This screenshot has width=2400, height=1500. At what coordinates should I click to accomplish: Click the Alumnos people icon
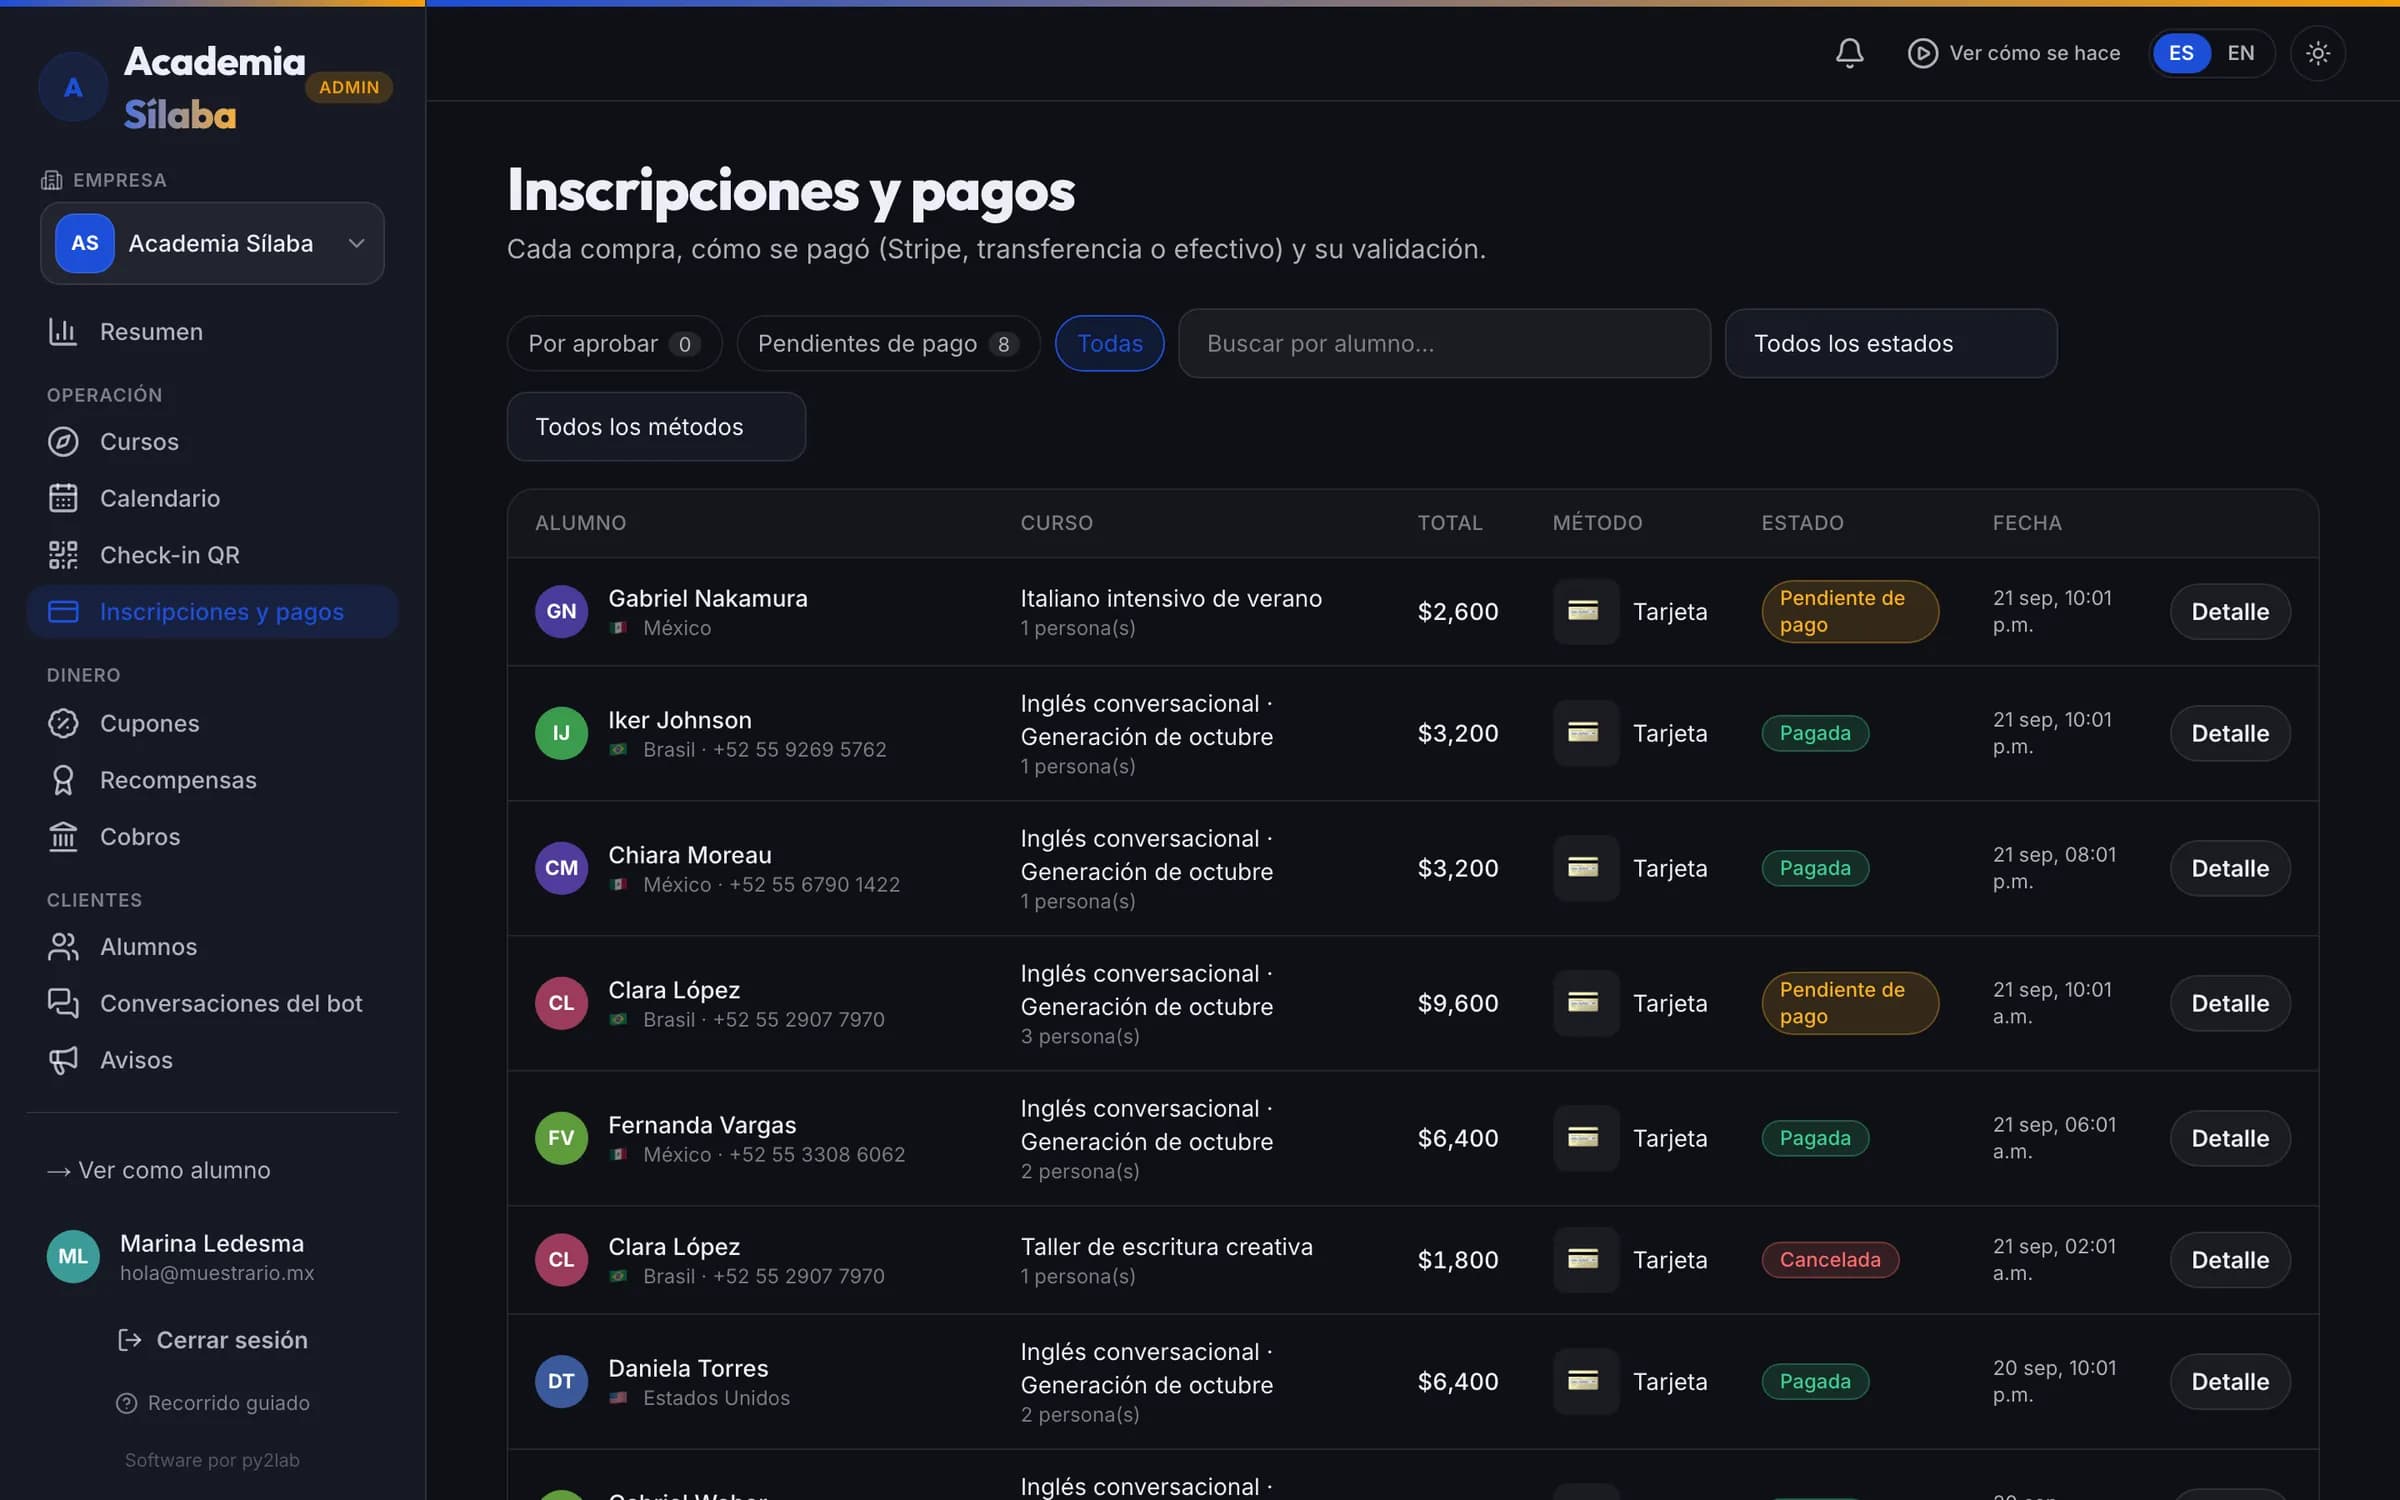(x=63, y=947)
